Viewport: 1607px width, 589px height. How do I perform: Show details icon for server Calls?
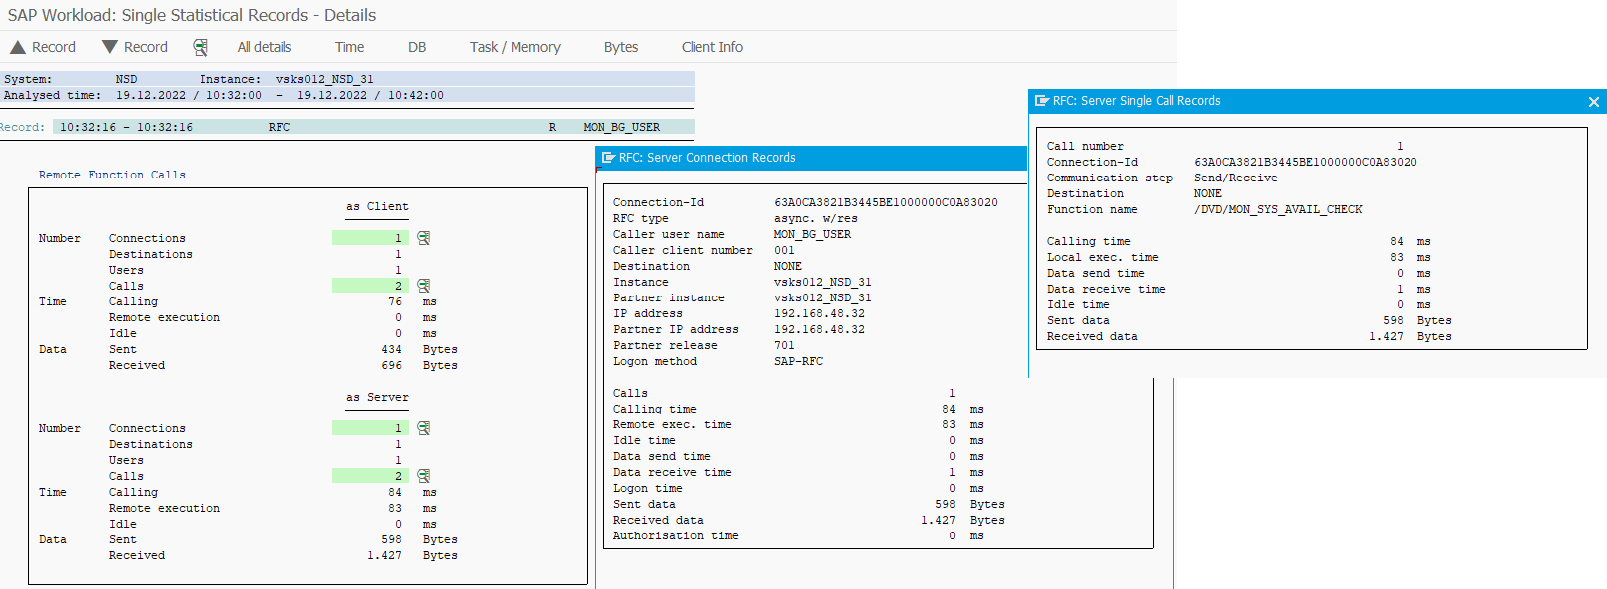(x=424, y=476)
